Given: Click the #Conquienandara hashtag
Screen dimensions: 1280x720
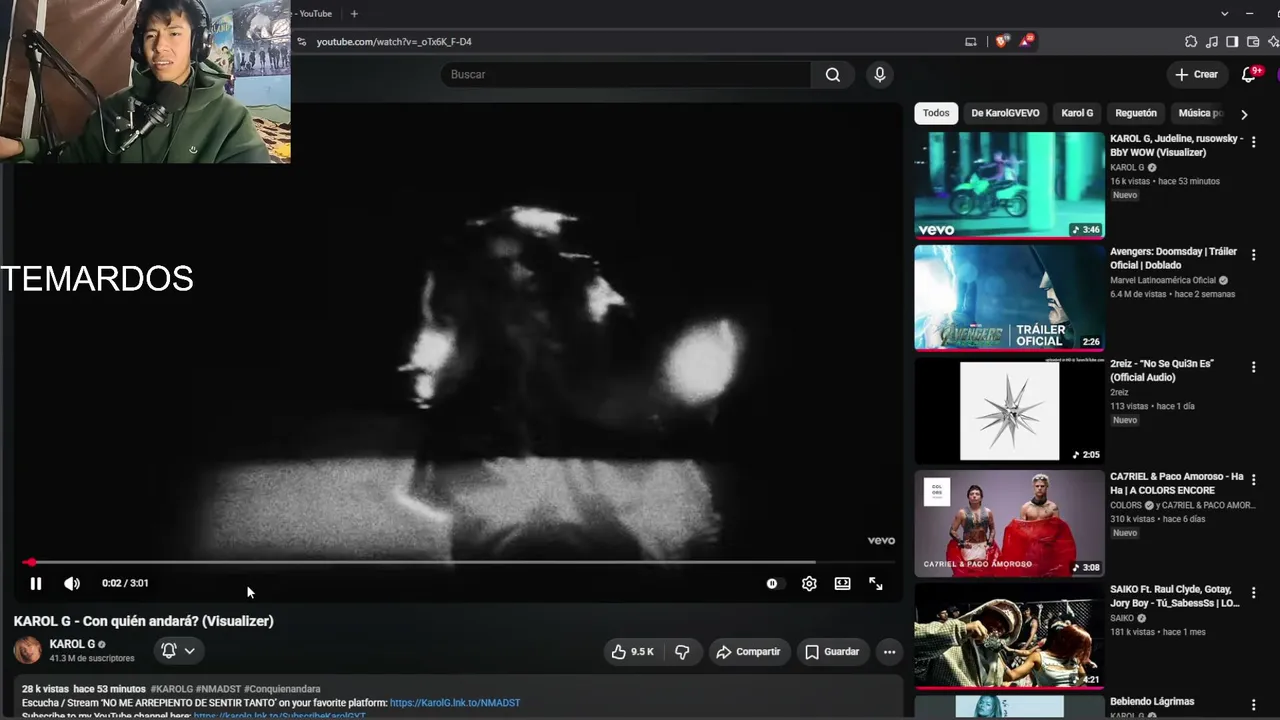Looking at the screenshot, I should pos(282,689).
